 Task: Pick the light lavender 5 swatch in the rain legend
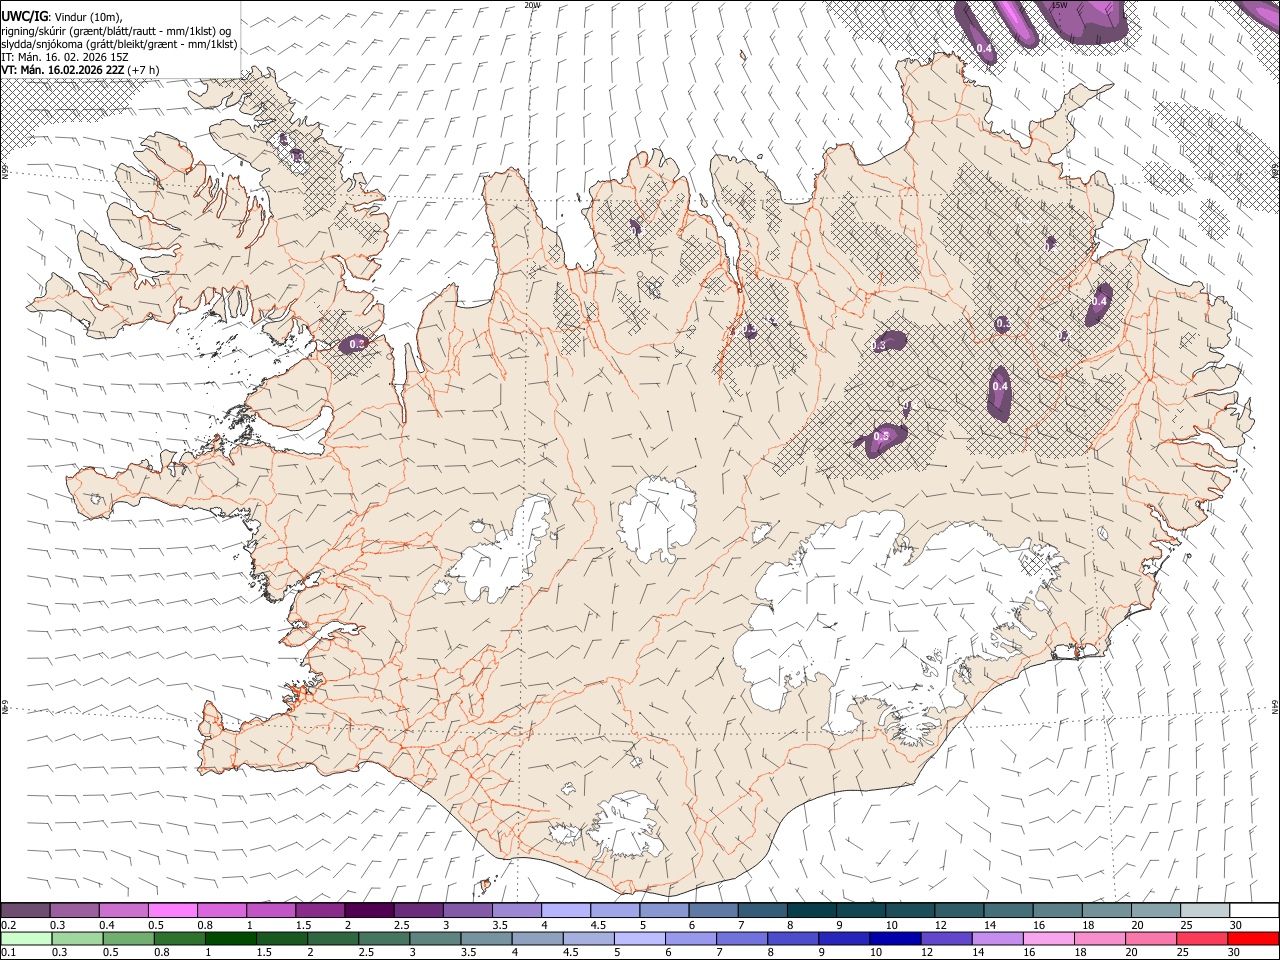coord(639,938)
